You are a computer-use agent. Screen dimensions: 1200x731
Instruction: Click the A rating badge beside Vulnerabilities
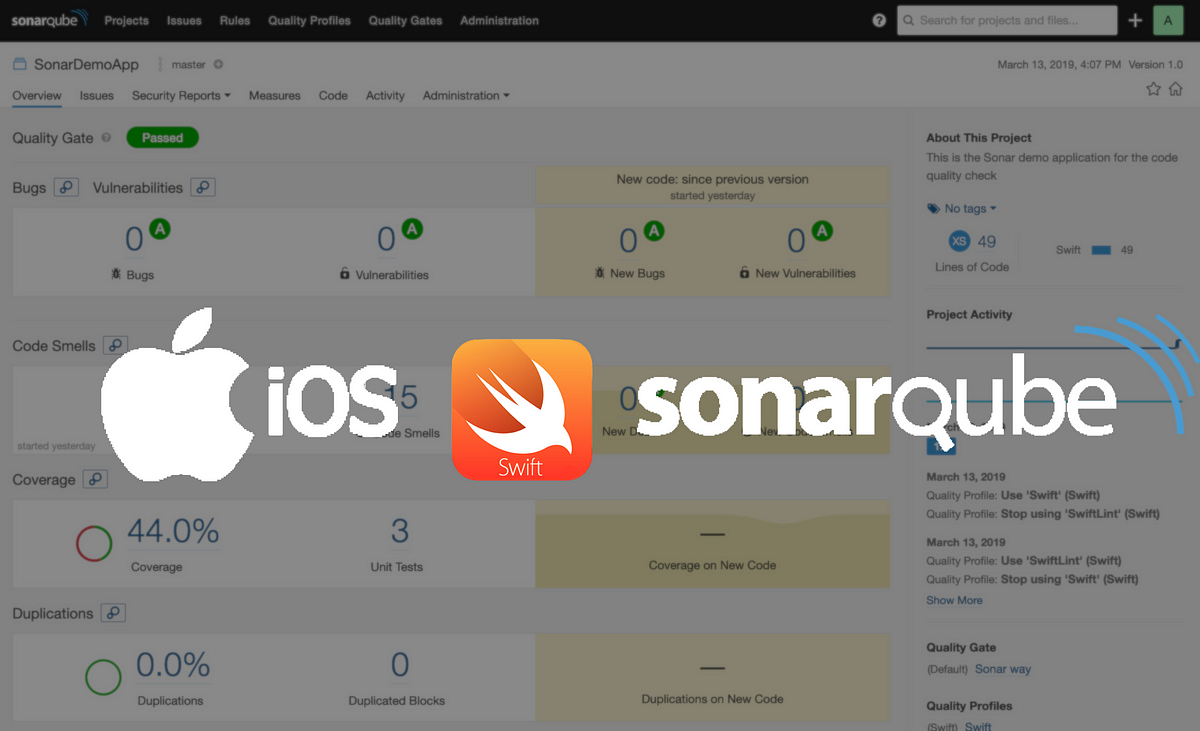click(x=412, y=230)
